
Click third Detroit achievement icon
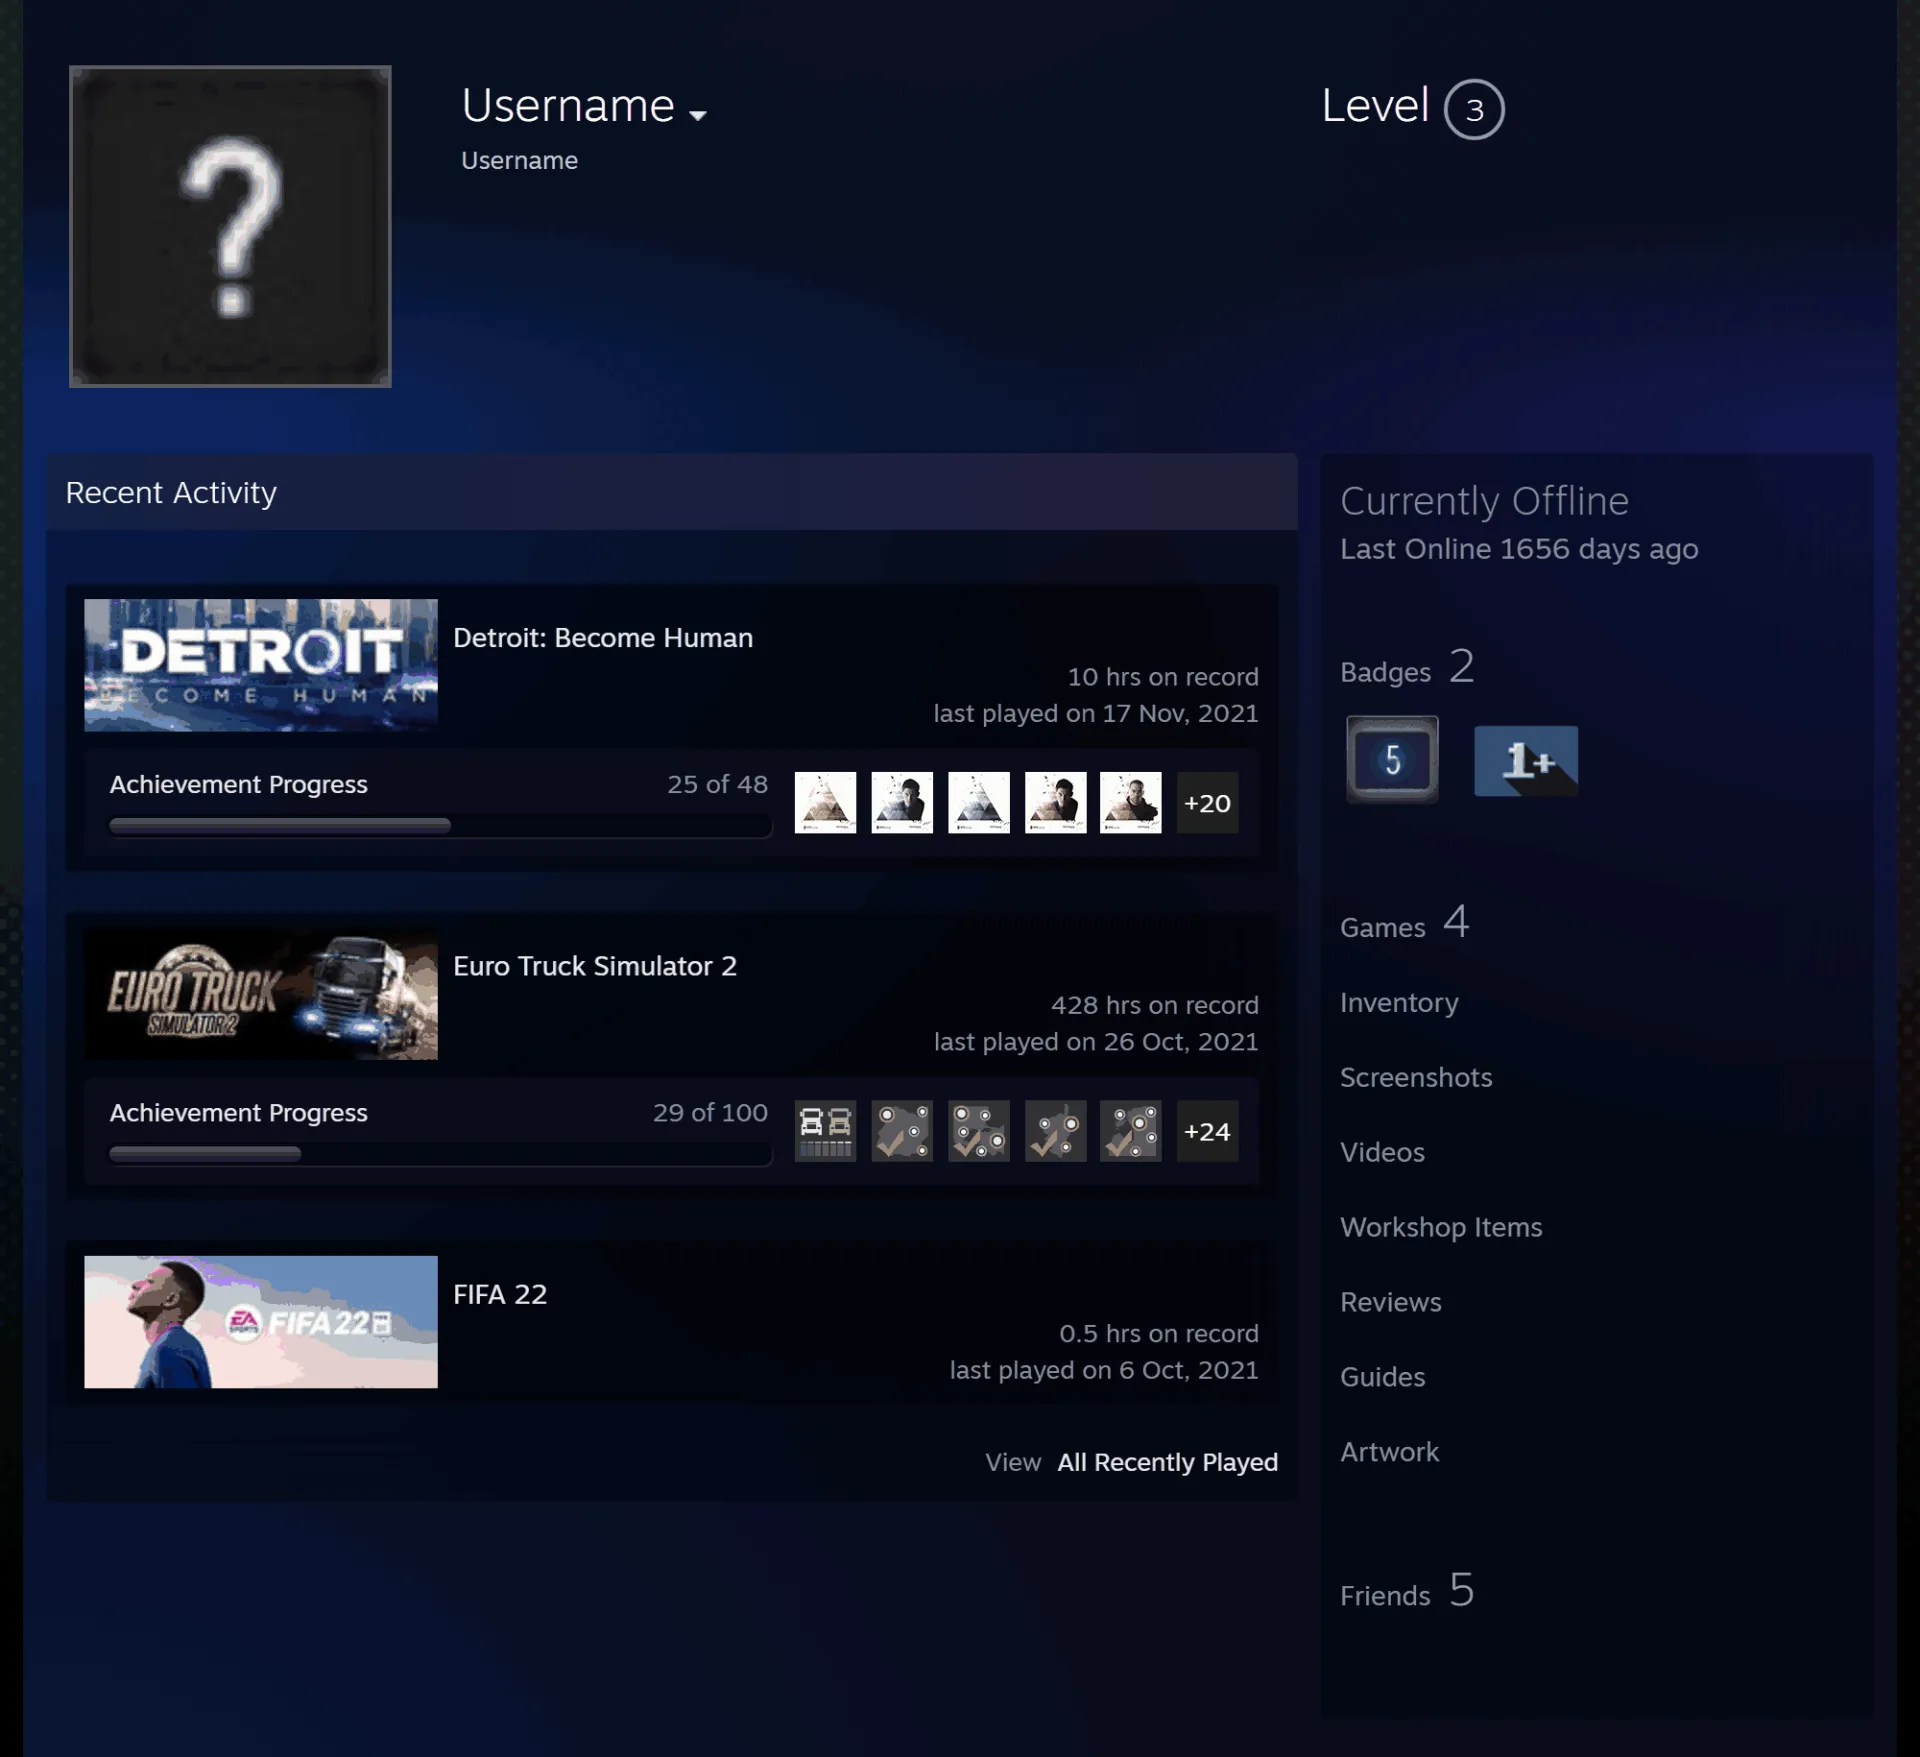979,802
